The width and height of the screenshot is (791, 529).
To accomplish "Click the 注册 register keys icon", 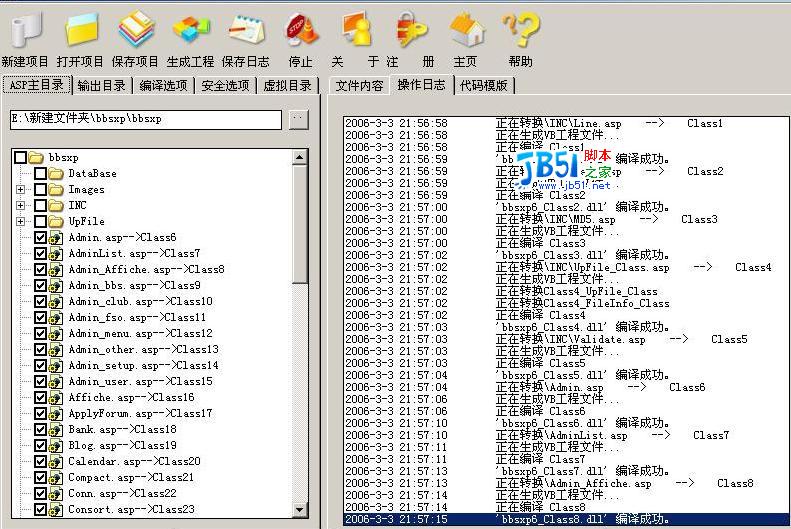I will point(412,29).
